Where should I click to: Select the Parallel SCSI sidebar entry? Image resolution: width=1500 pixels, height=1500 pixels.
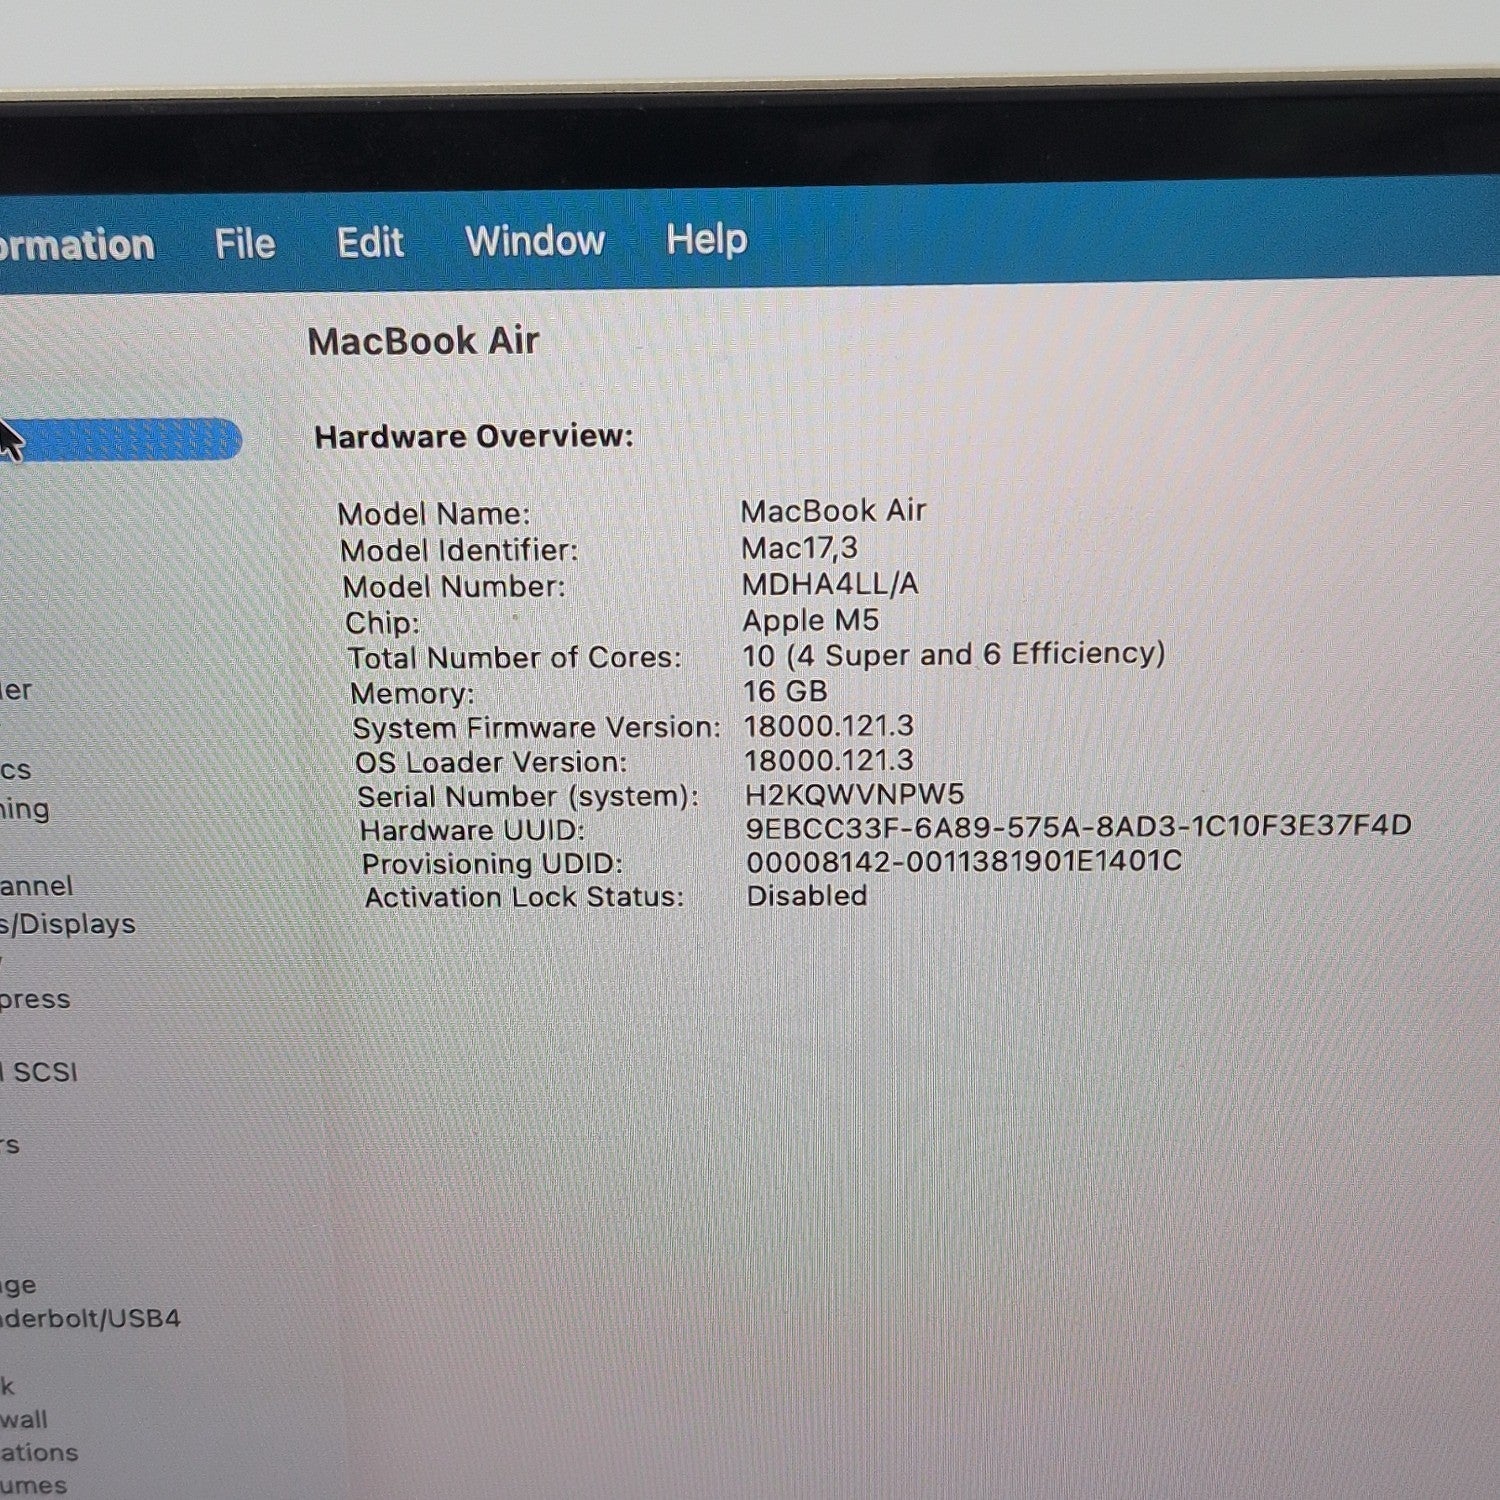click(39, 1072)
